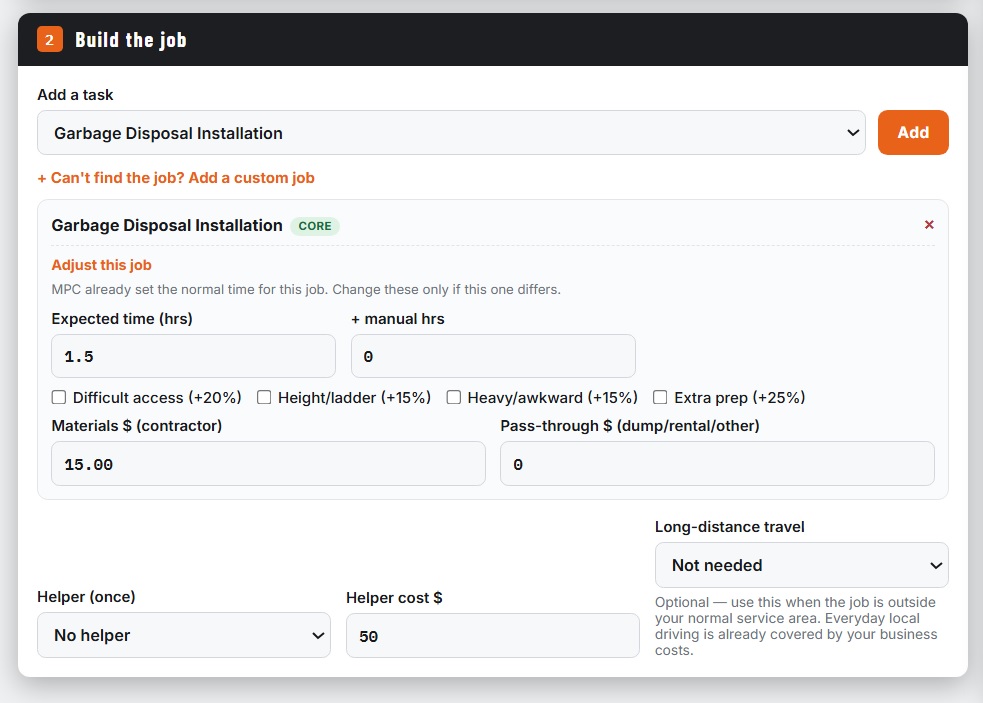Expand the Long-distance travel dropdown
Viewport: 983px width, 703px height.
coord(801,565)
